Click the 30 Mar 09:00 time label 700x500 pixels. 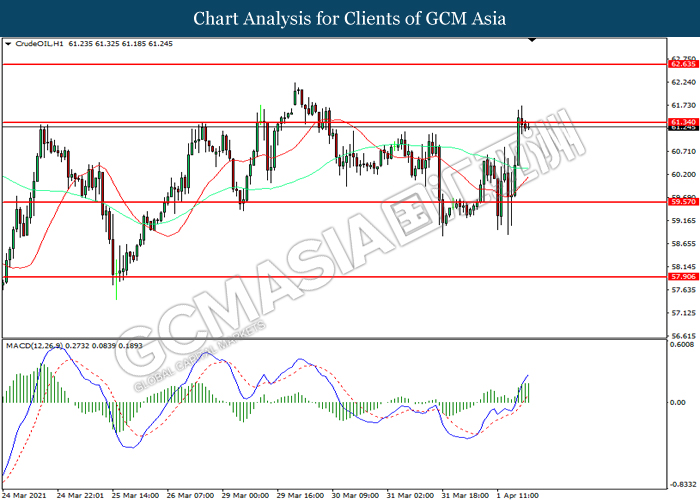pos(355,495)
